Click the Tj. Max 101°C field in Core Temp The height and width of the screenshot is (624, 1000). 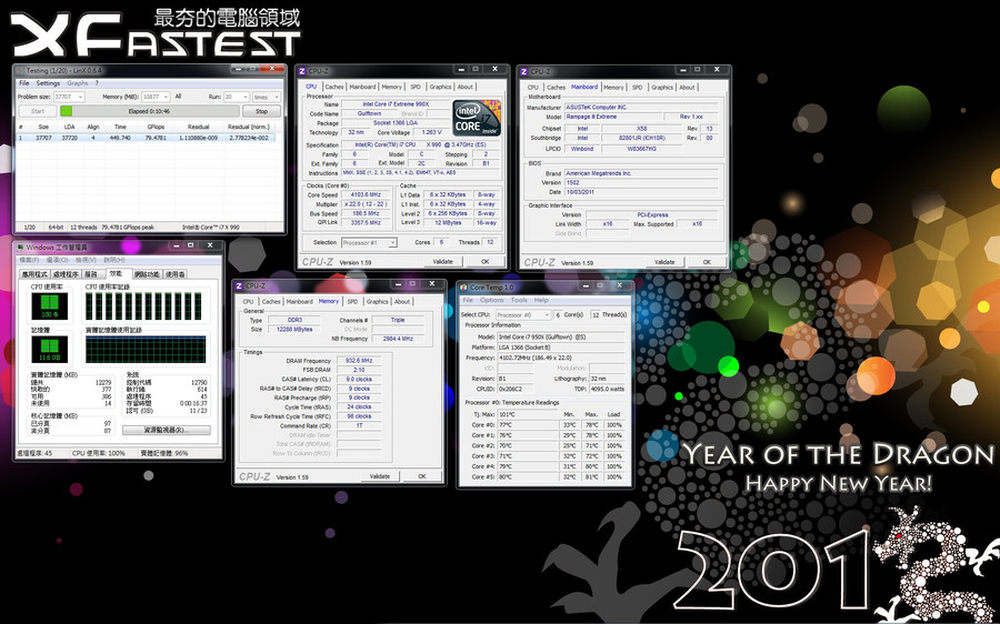pos(527,415)
